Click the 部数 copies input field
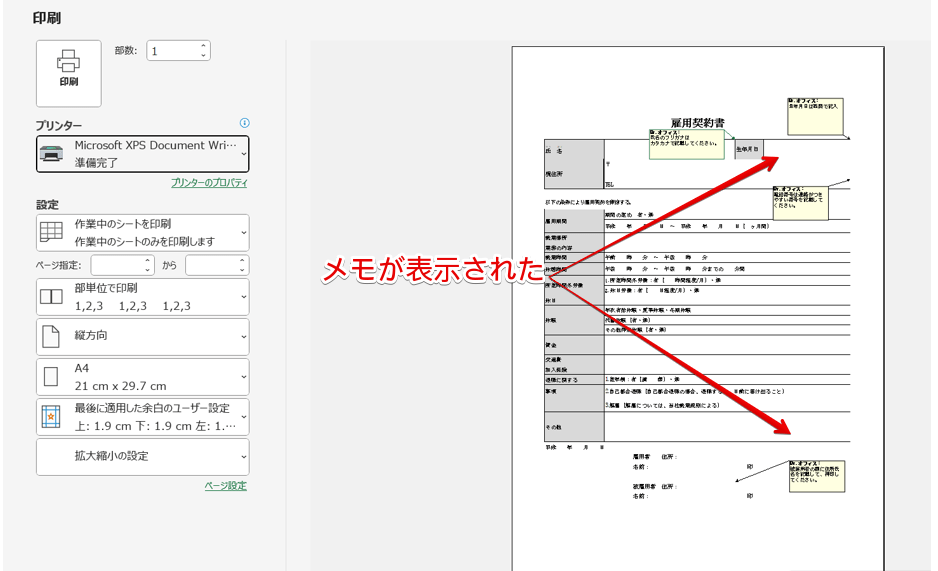The image size is (938, 571). pos(171,51)
